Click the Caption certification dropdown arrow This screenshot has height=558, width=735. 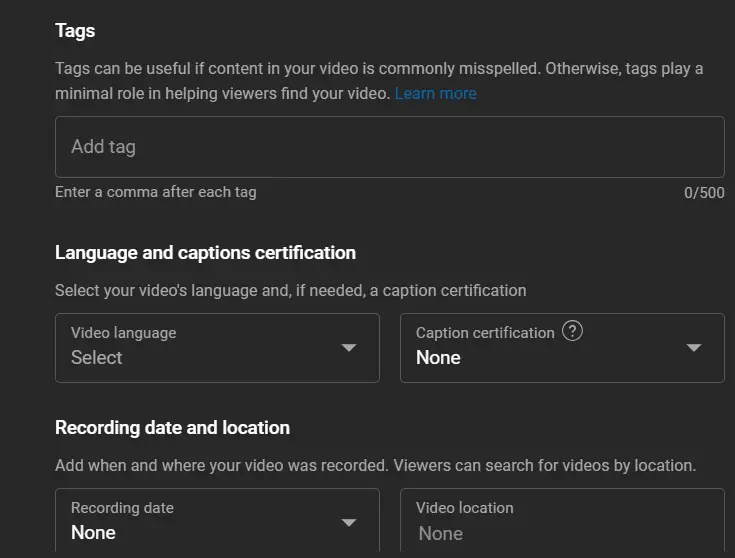click(694, 348)
